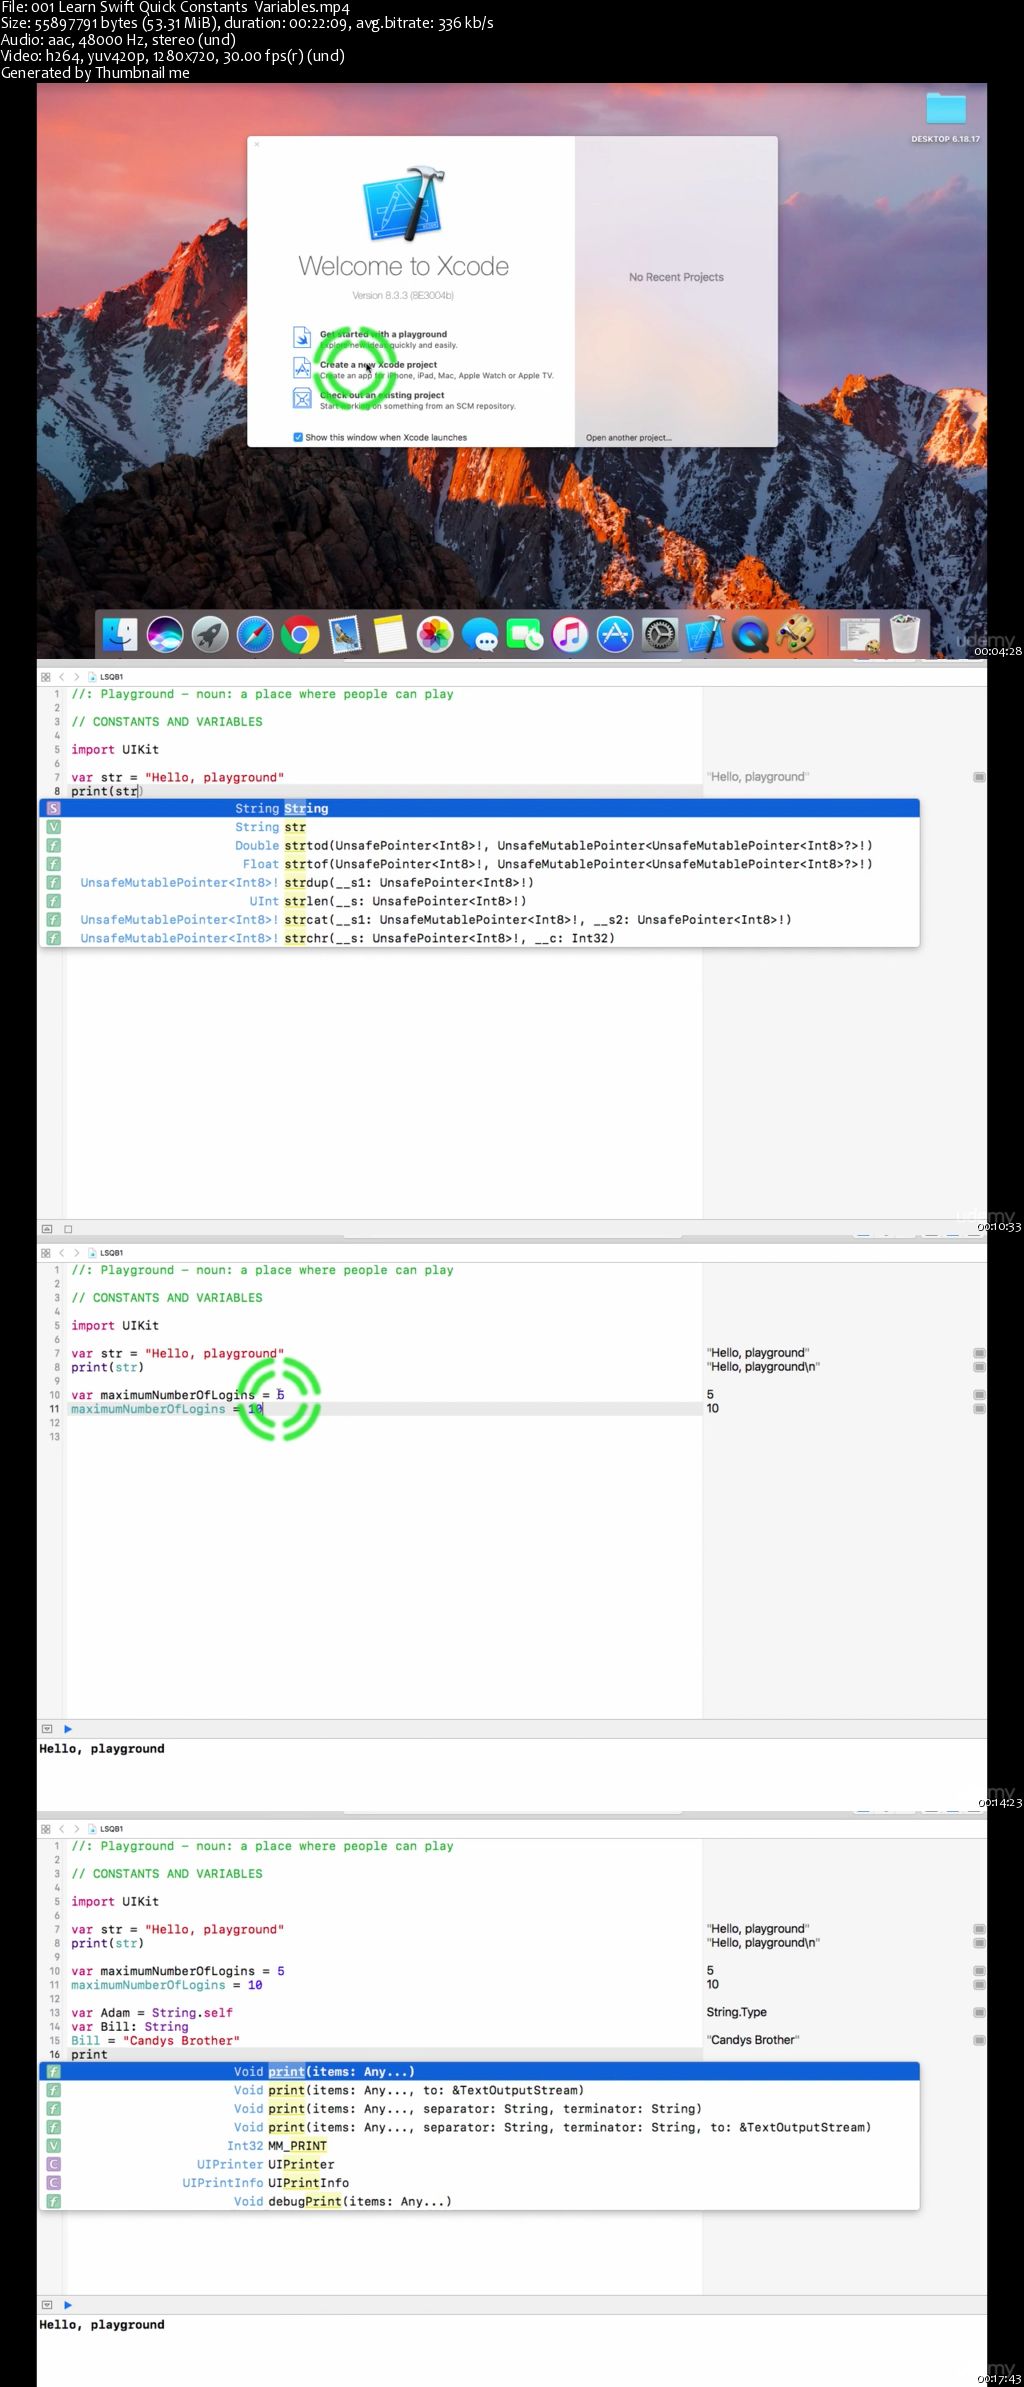Select print(items:separator:terminator:) String completion ending 'terminator: String)'

pyautogui.click(x=479, y=2108)
